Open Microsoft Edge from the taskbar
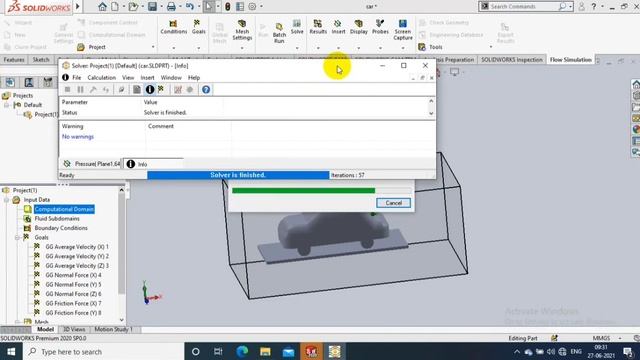This screenshot has height=360, width=640. (242, 351)
